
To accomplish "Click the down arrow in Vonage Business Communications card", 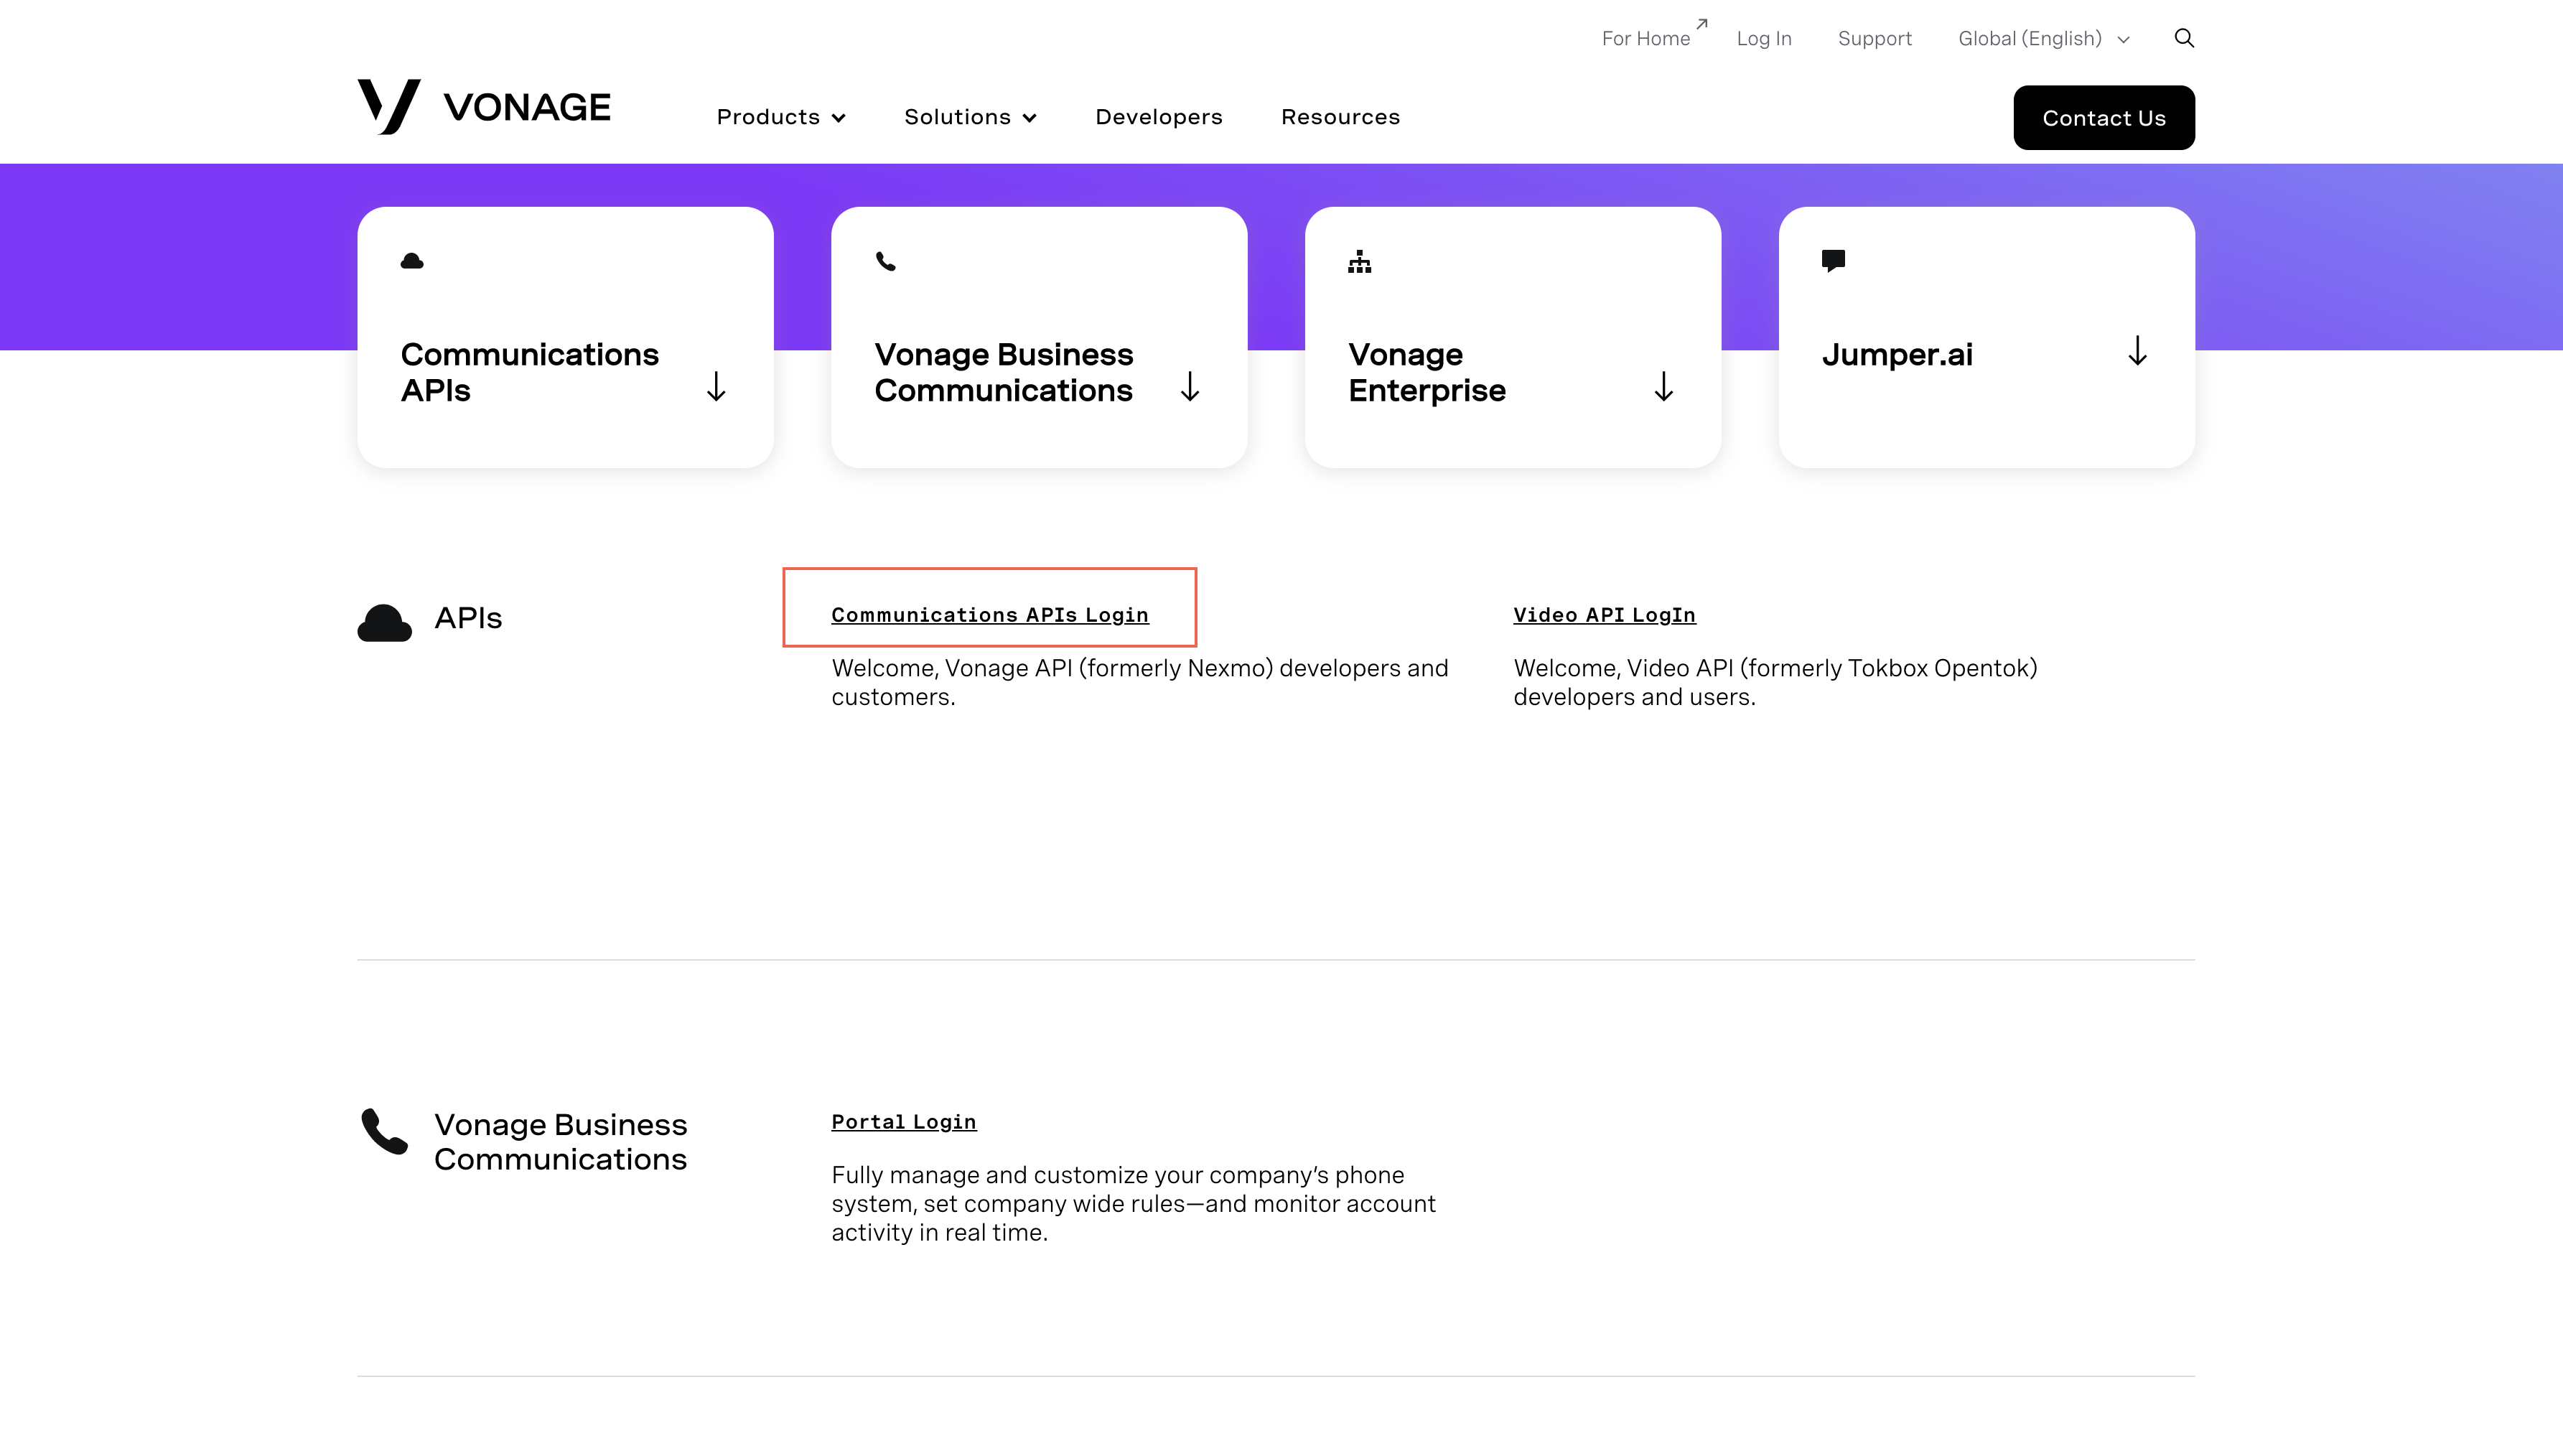I will (1190, 386).
